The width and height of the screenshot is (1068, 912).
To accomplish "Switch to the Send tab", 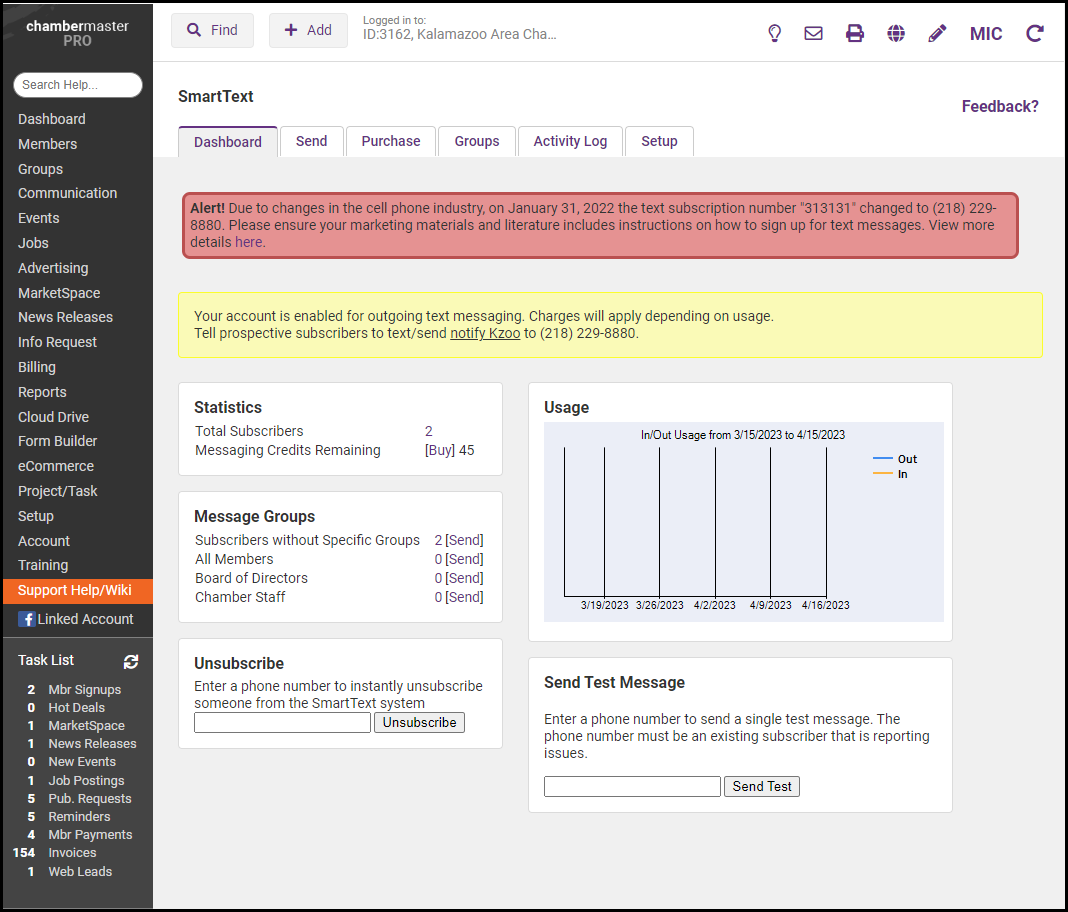I will coord(311,141).
